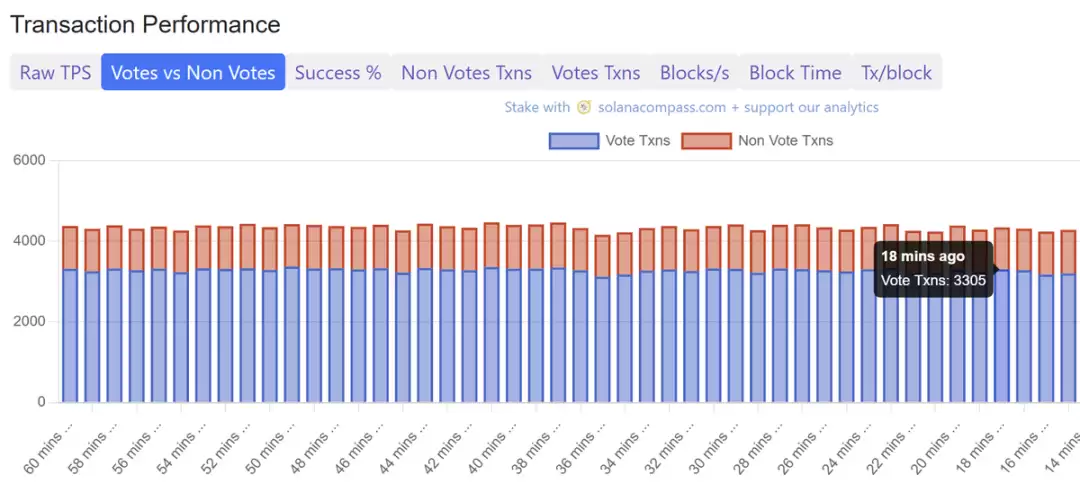Click the Transaction Performance heading

(x=145, y=24)
